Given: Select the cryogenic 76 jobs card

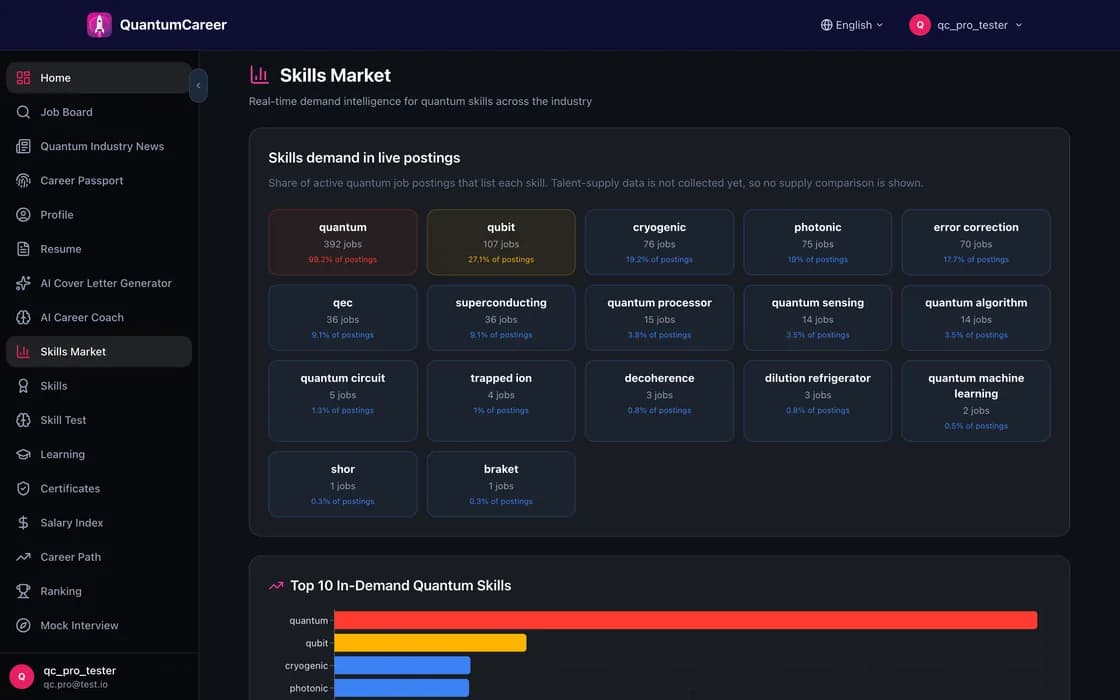Looking at the screenshot, I should [x=659, y=243].
